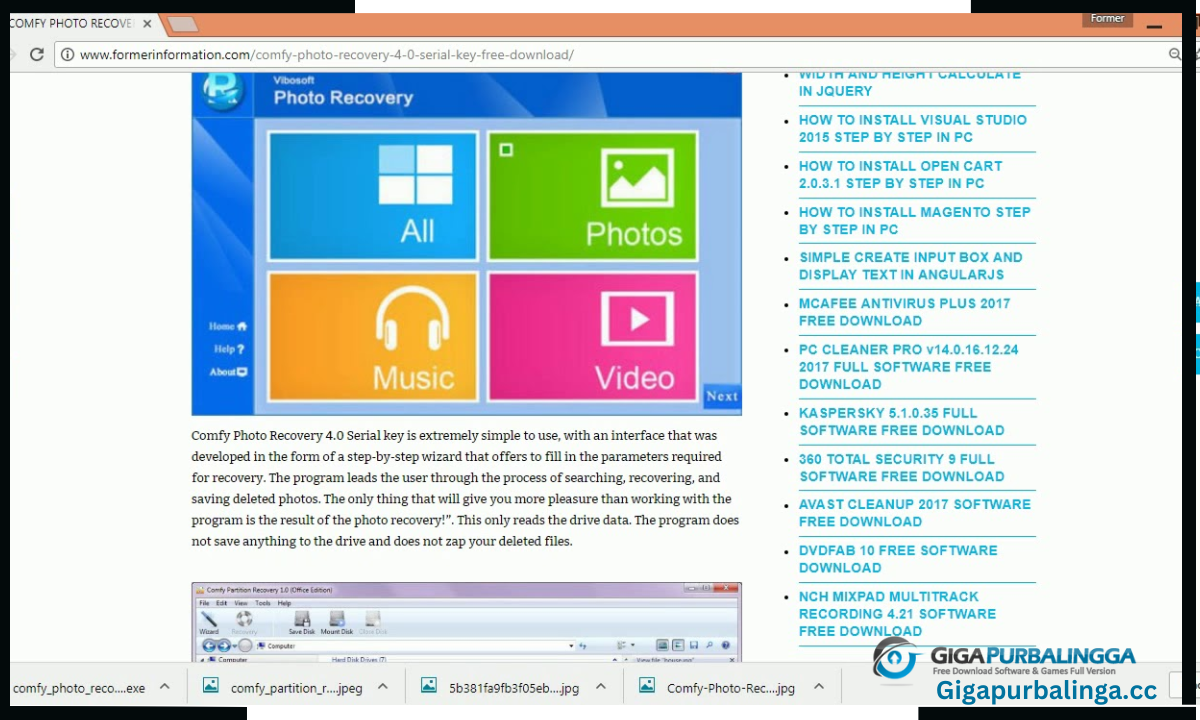The image size is (1200, 720).
Task: Click the Music tile headphones icon
Action: pos(413,318)
